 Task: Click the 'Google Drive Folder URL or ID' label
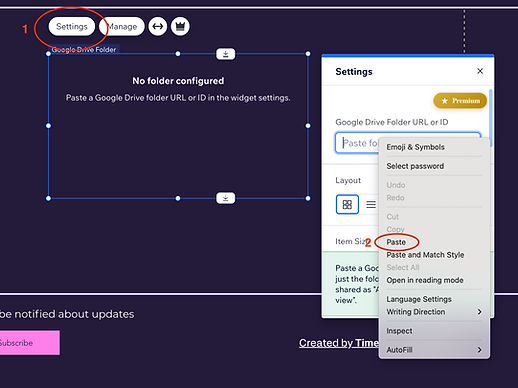392,122
